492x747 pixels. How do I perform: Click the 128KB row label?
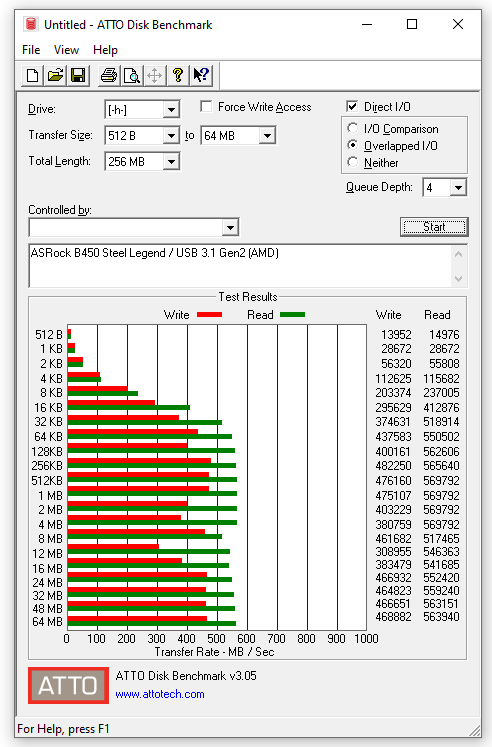pyautogui.click(x=47, y=452)
